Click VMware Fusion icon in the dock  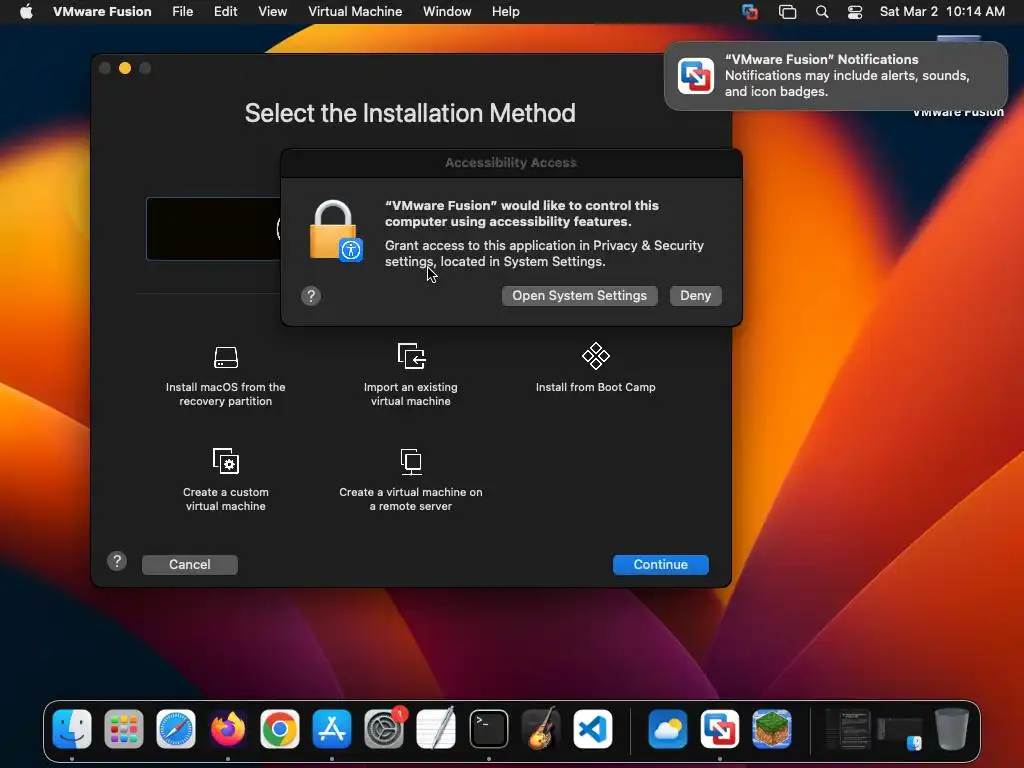pyautogui.click(x=720, y=729)
